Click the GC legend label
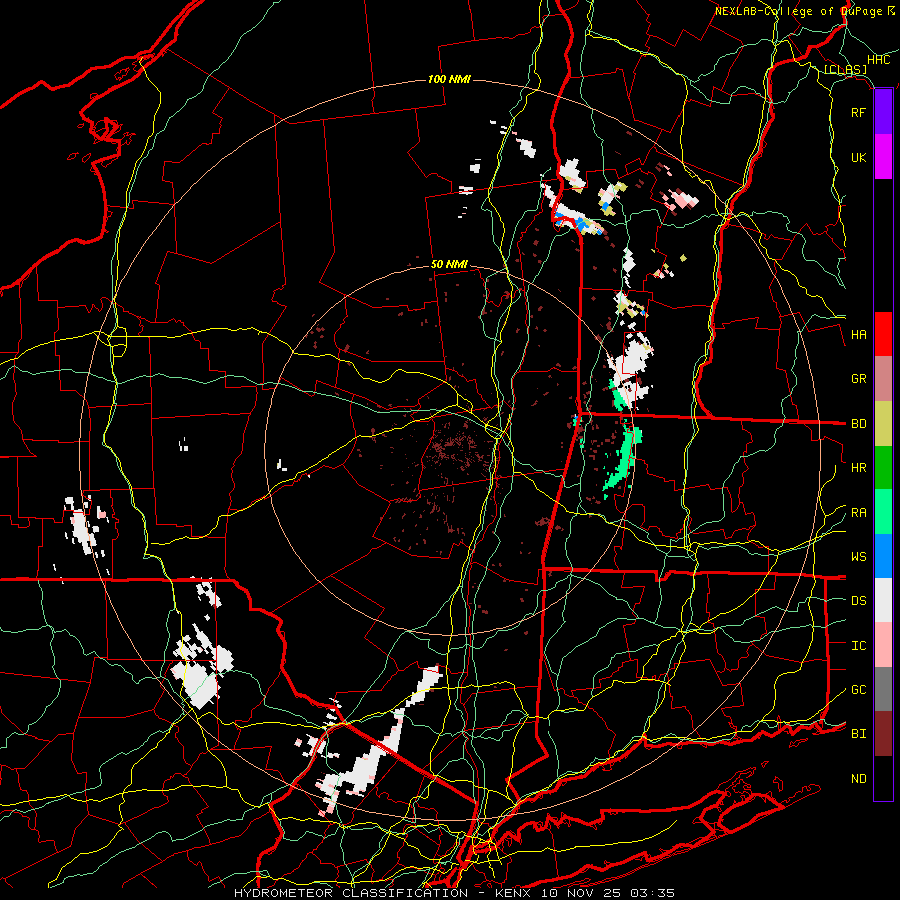900x900 pixels. tap(858, 690)
